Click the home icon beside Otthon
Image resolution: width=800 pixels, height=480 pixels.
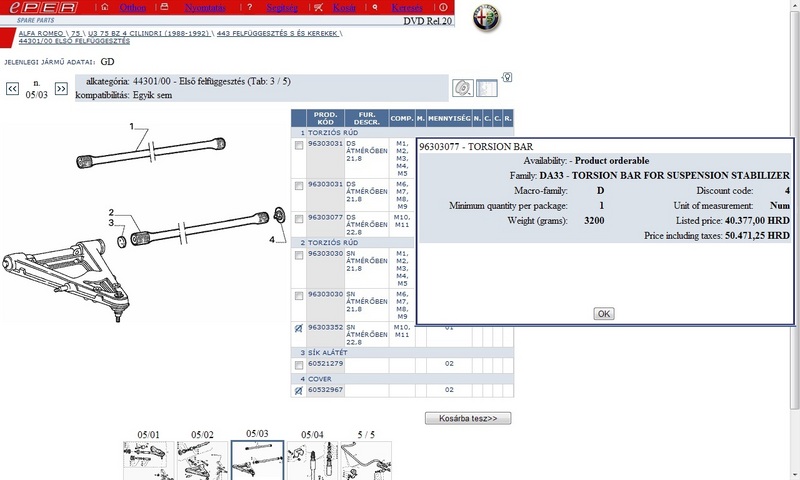[x=105, y=7]
